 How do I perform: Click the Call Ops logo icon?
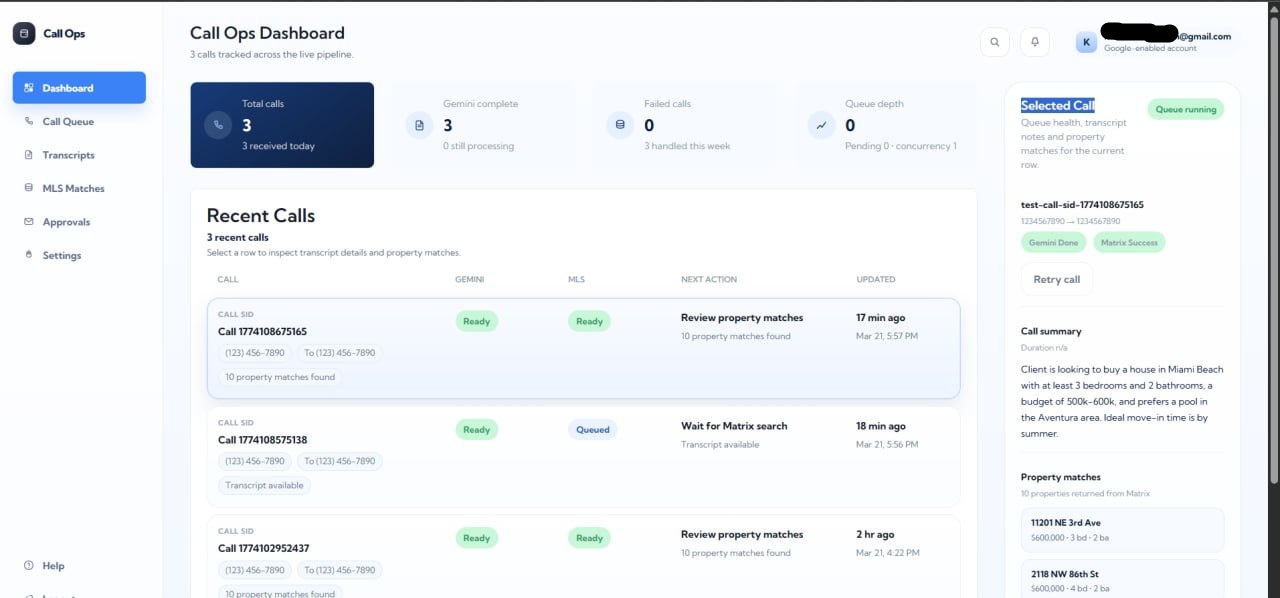click(24, 33)
